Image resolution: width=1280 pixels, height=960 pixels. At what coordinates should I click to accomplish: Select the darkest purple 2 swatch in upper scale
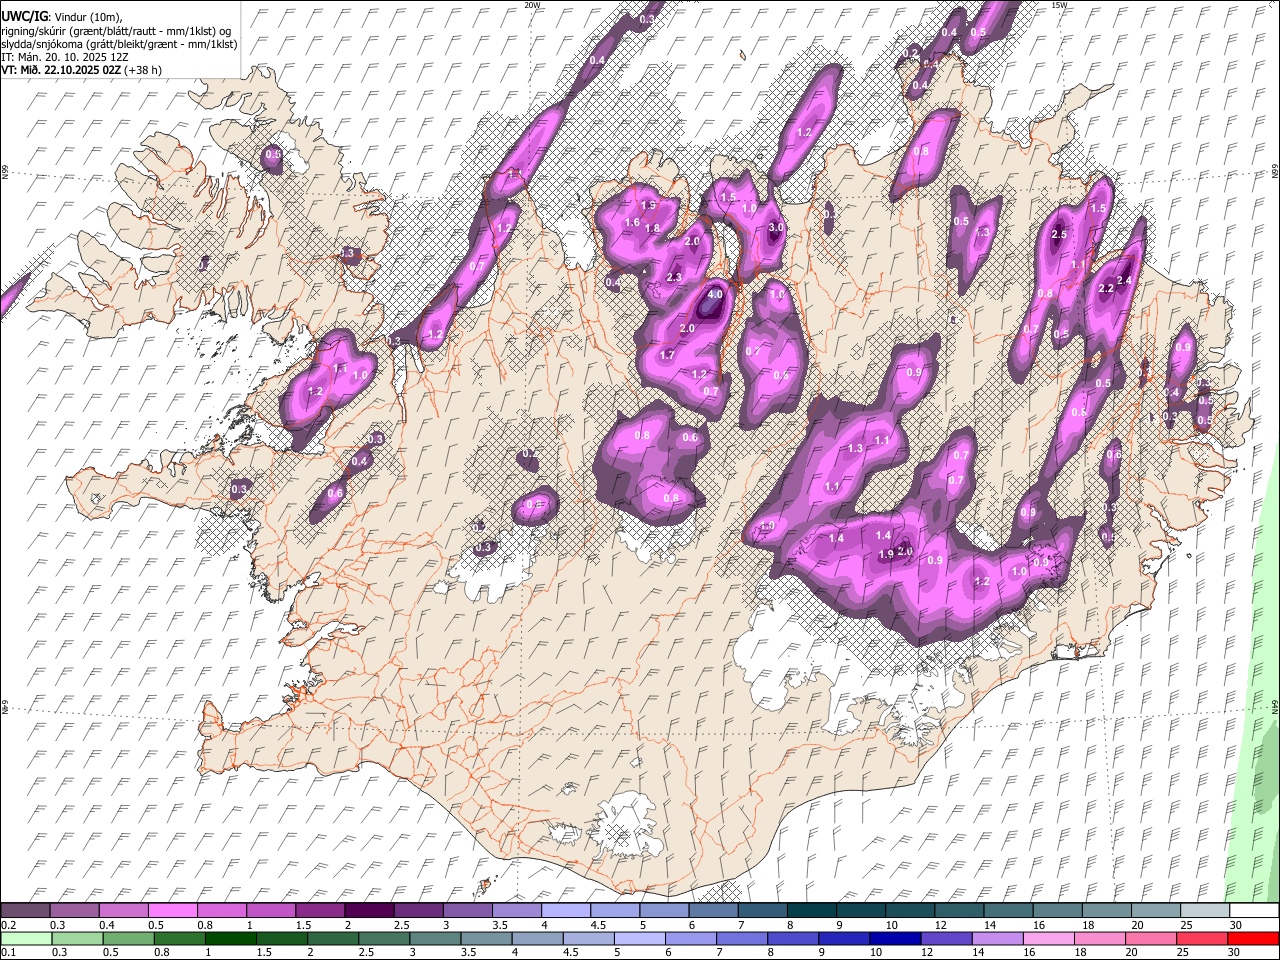[369, 911]
